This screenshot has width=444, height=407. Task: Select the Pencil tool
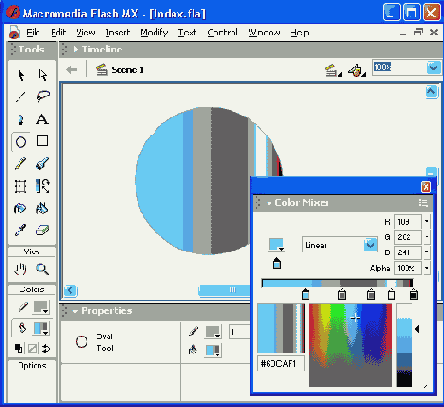[x=21, y=164]
